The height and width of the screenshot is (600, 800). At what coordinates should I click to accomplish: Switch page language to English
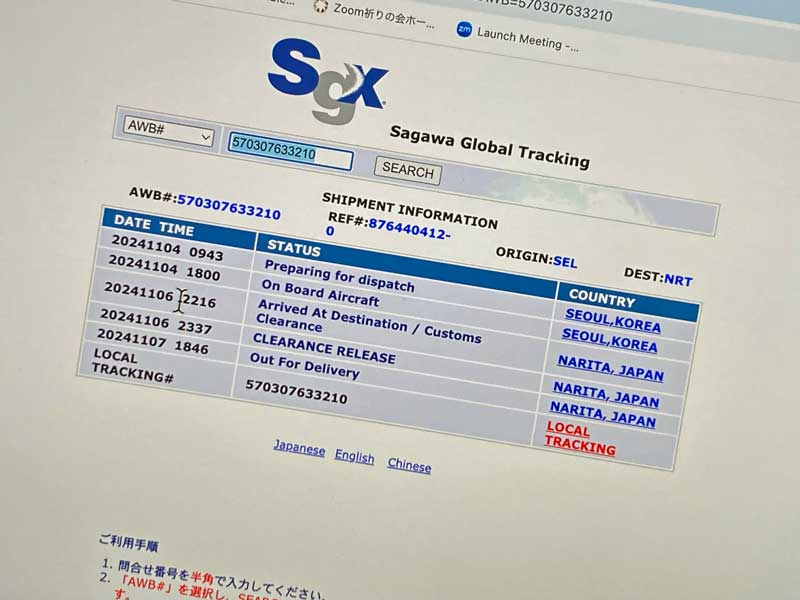click(x=354, y=457)
